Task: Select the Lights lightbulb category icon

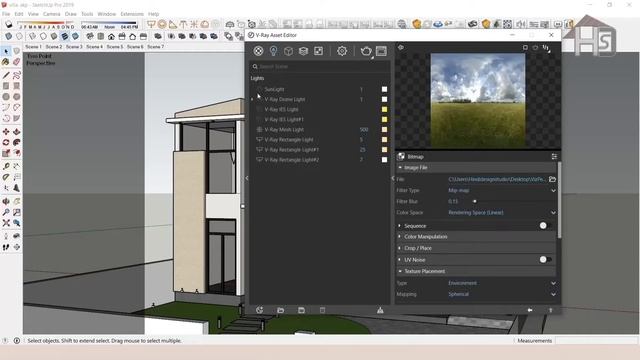Action: pyautogui.click(x=273, y=51)
